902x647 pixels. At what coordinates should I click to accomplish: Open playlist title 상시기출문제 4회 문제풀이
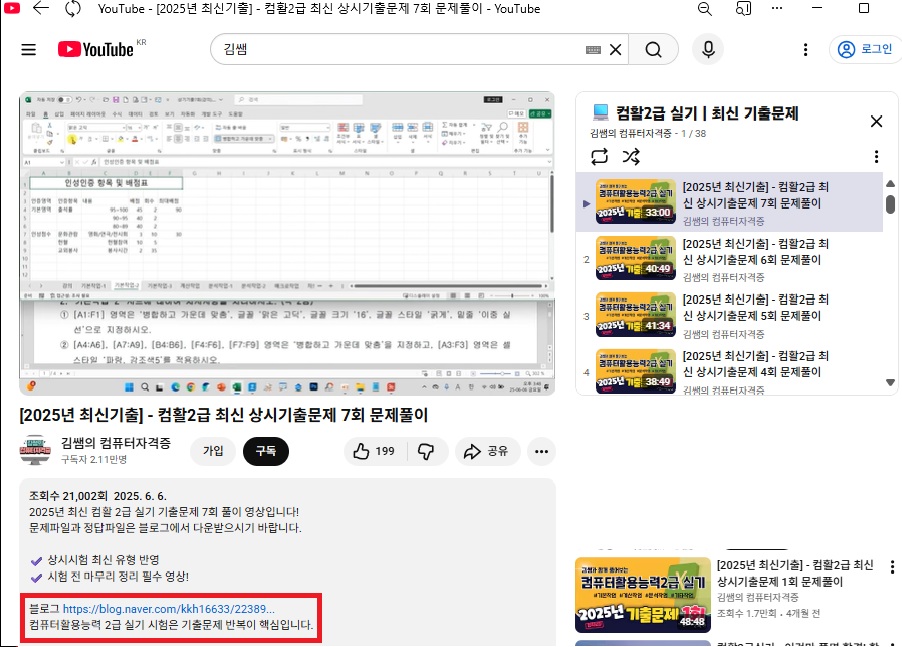(755, 364)
